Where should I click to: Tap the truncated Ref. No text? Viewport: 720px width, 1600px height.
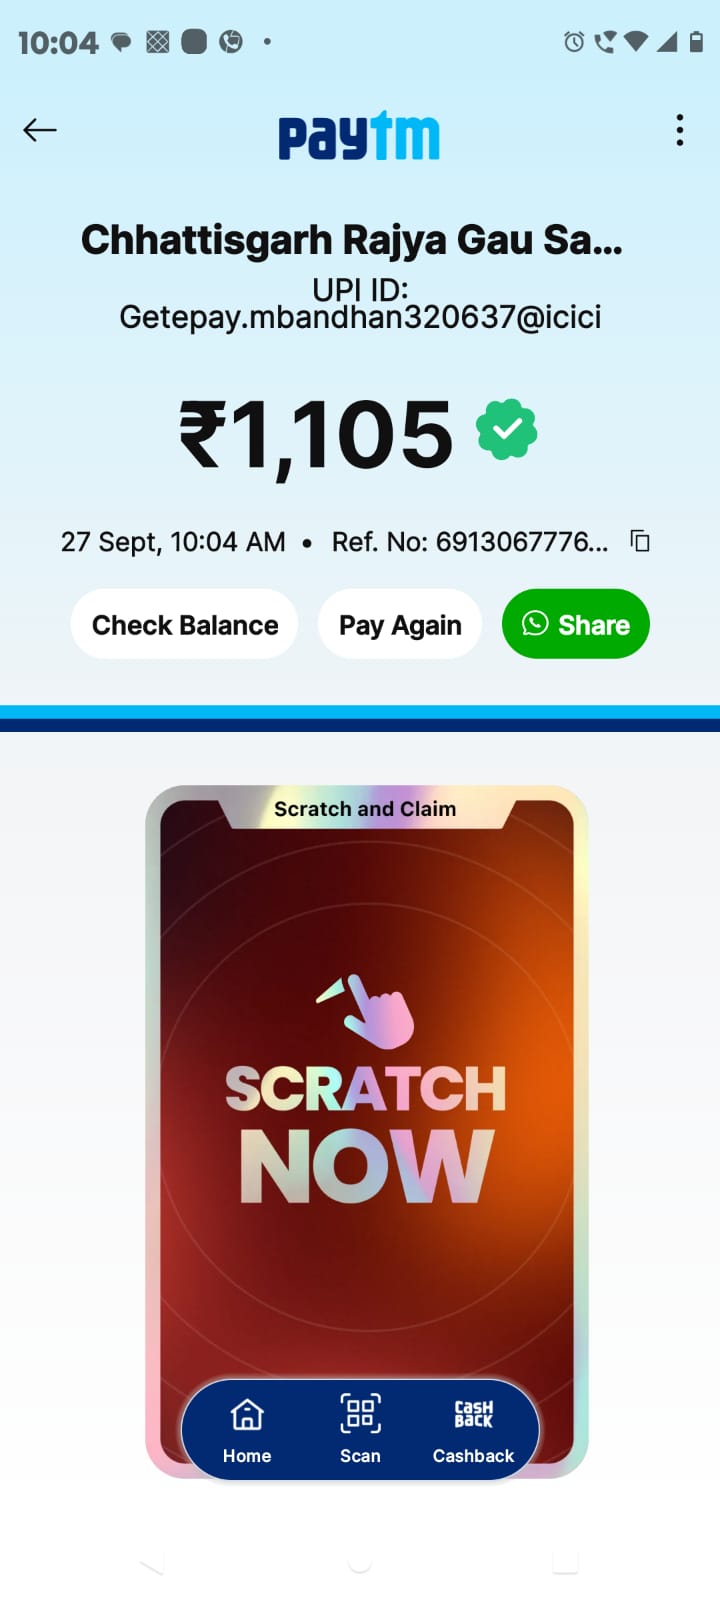coord(470,542)
